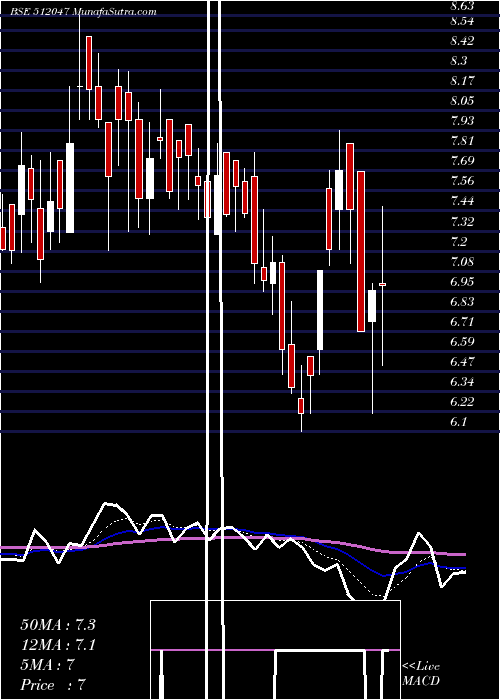Click the Price : 7 indicator text
Screen dimensions: 500x700
53,685
